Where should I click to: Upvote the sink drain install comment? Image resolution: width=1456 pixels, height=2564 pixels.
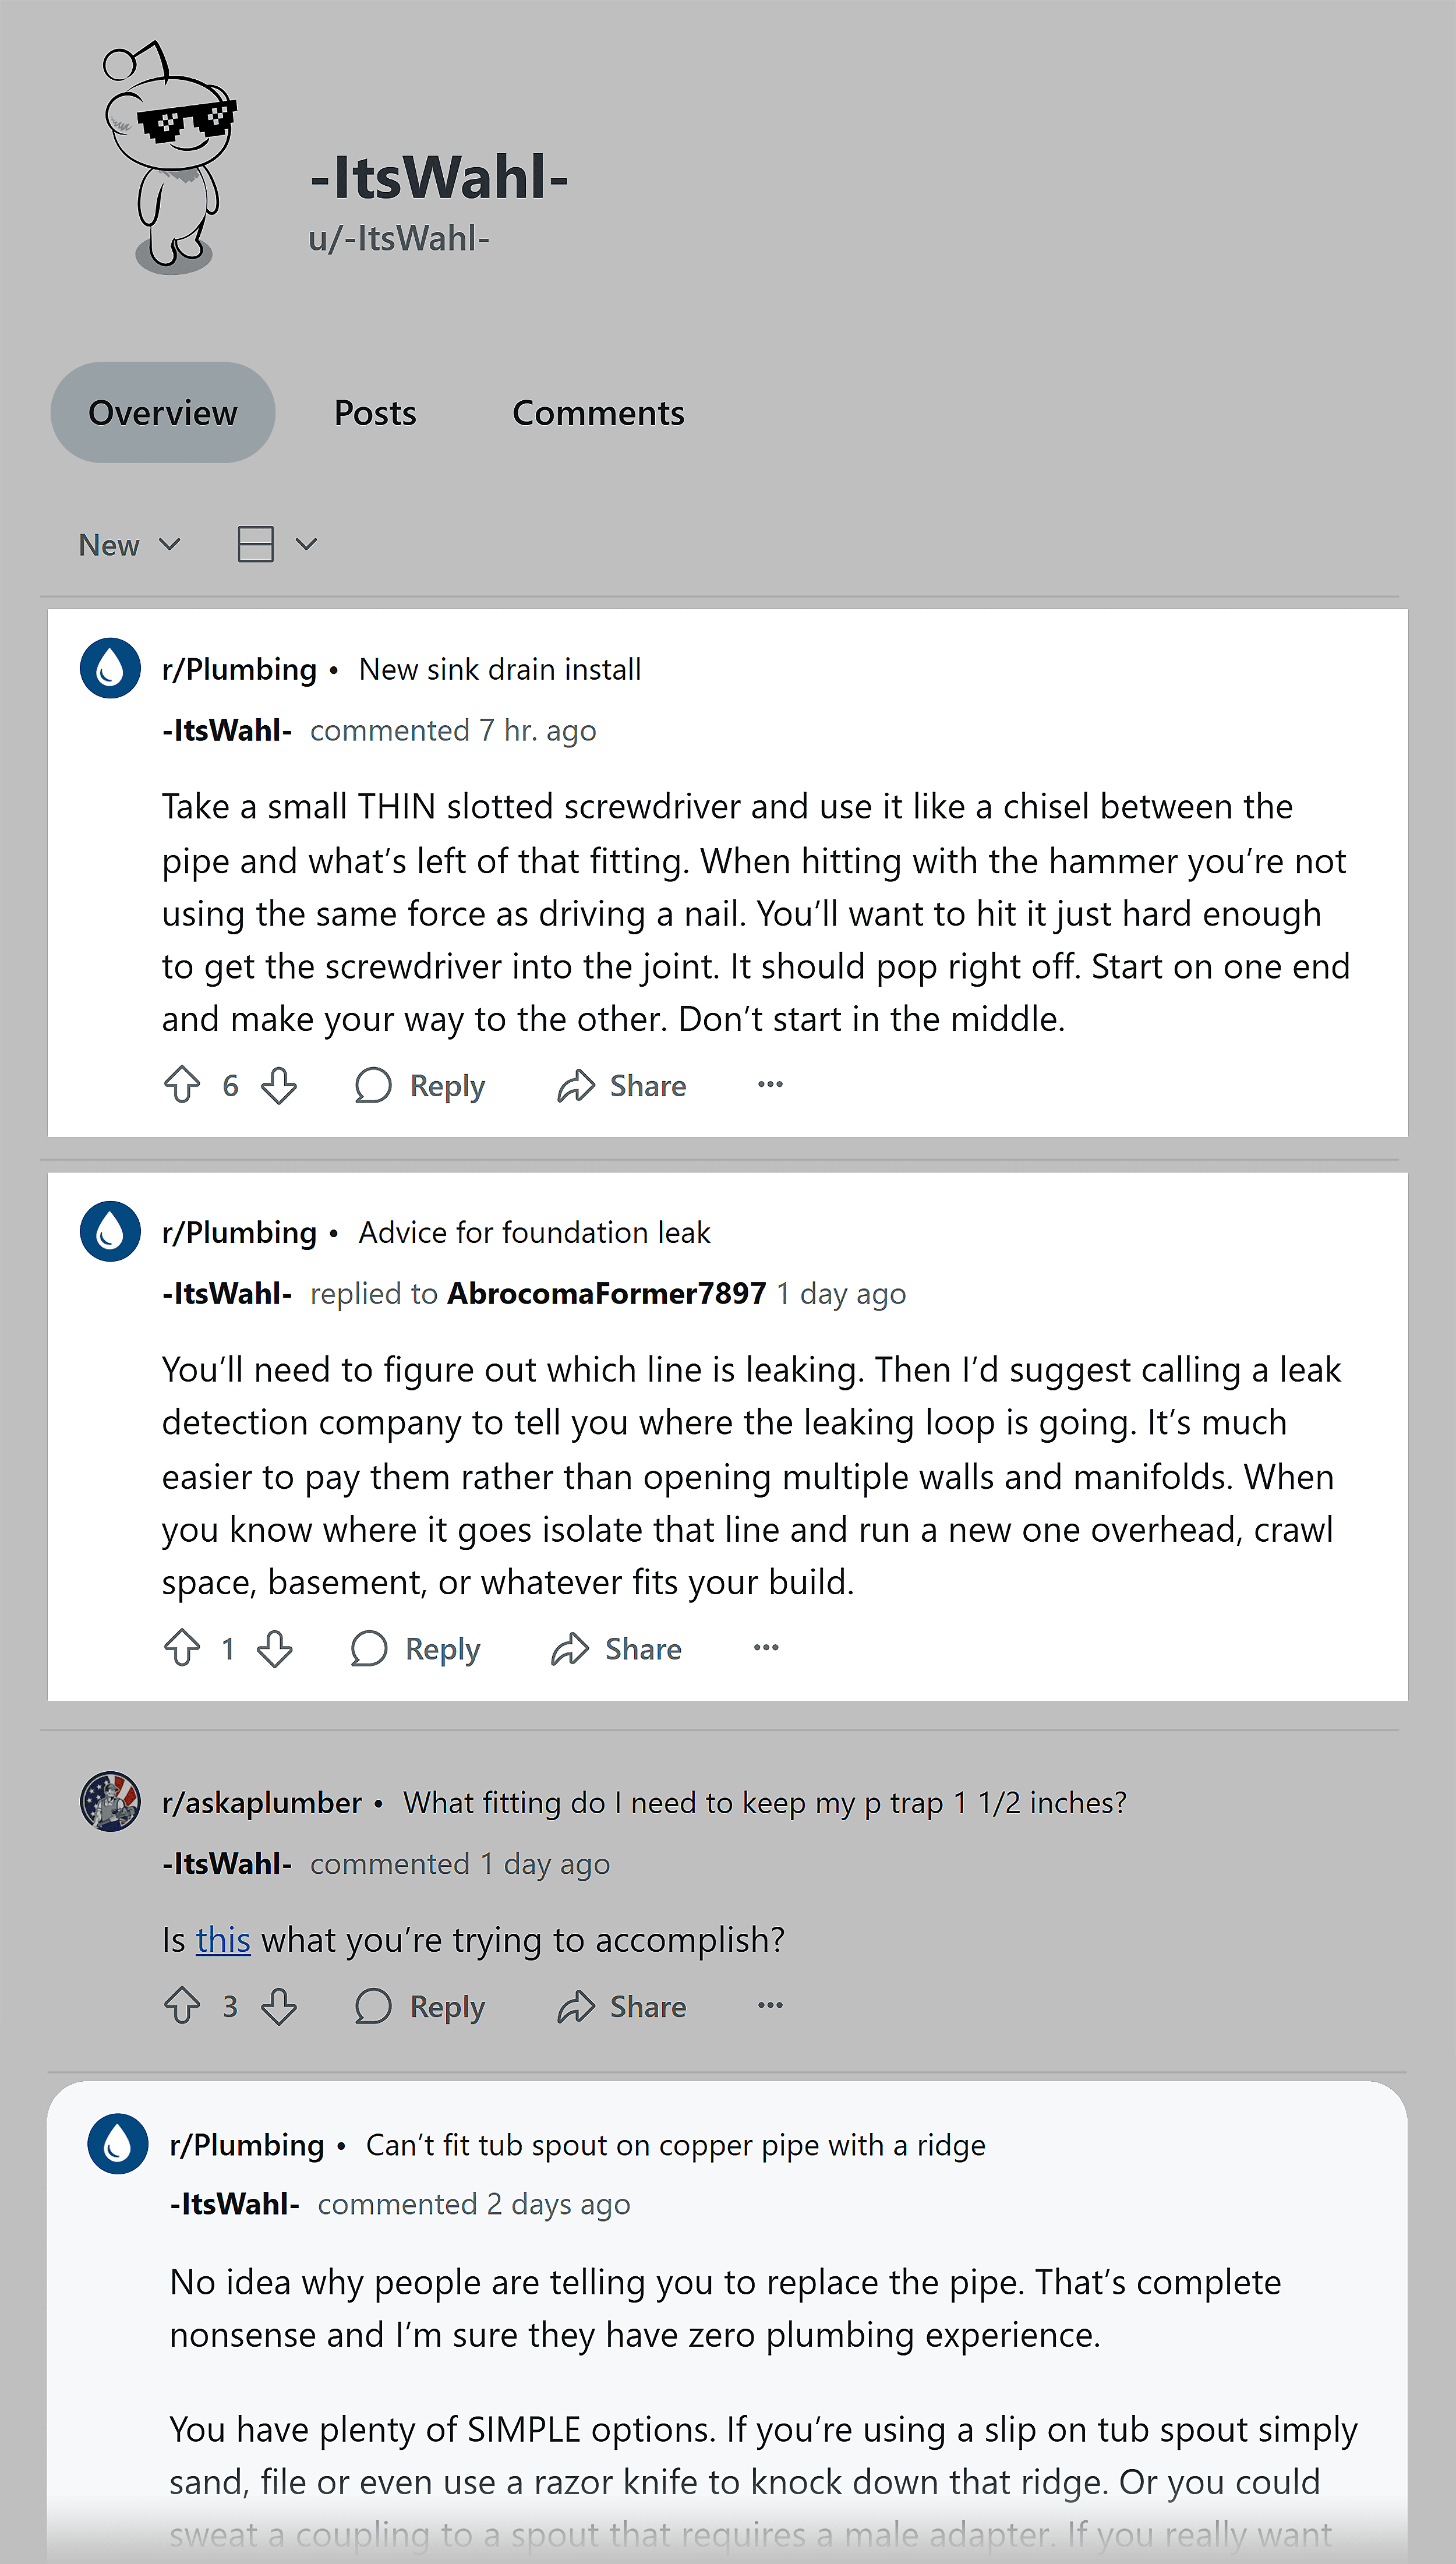pos(182,1085)
